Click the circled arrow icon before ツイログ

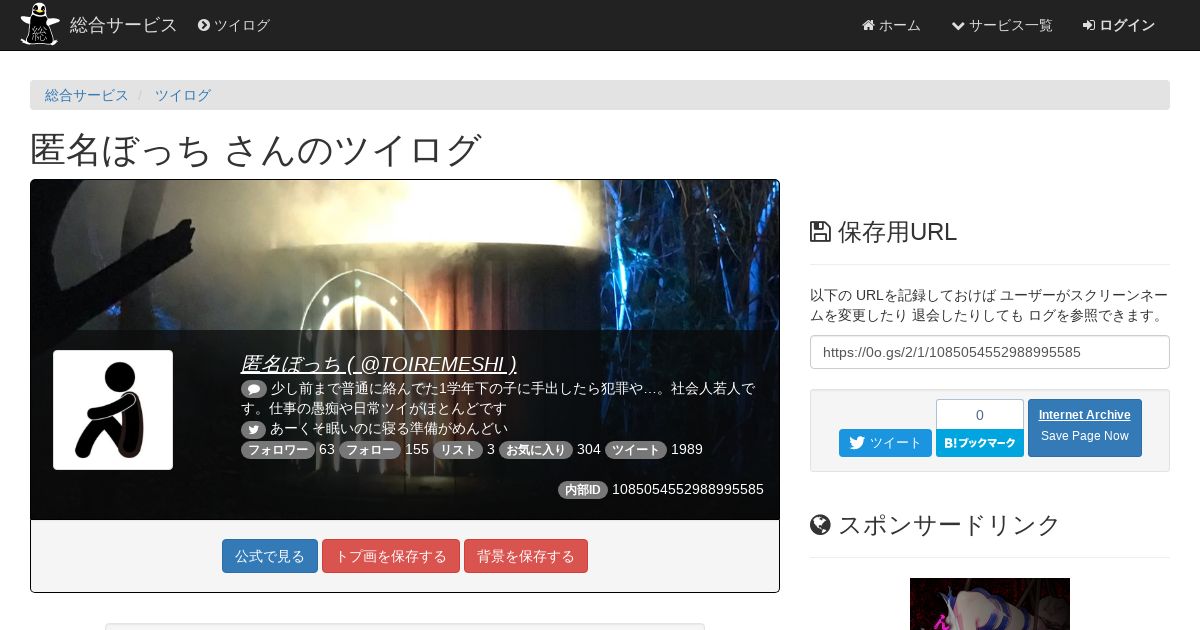[204, 25]
